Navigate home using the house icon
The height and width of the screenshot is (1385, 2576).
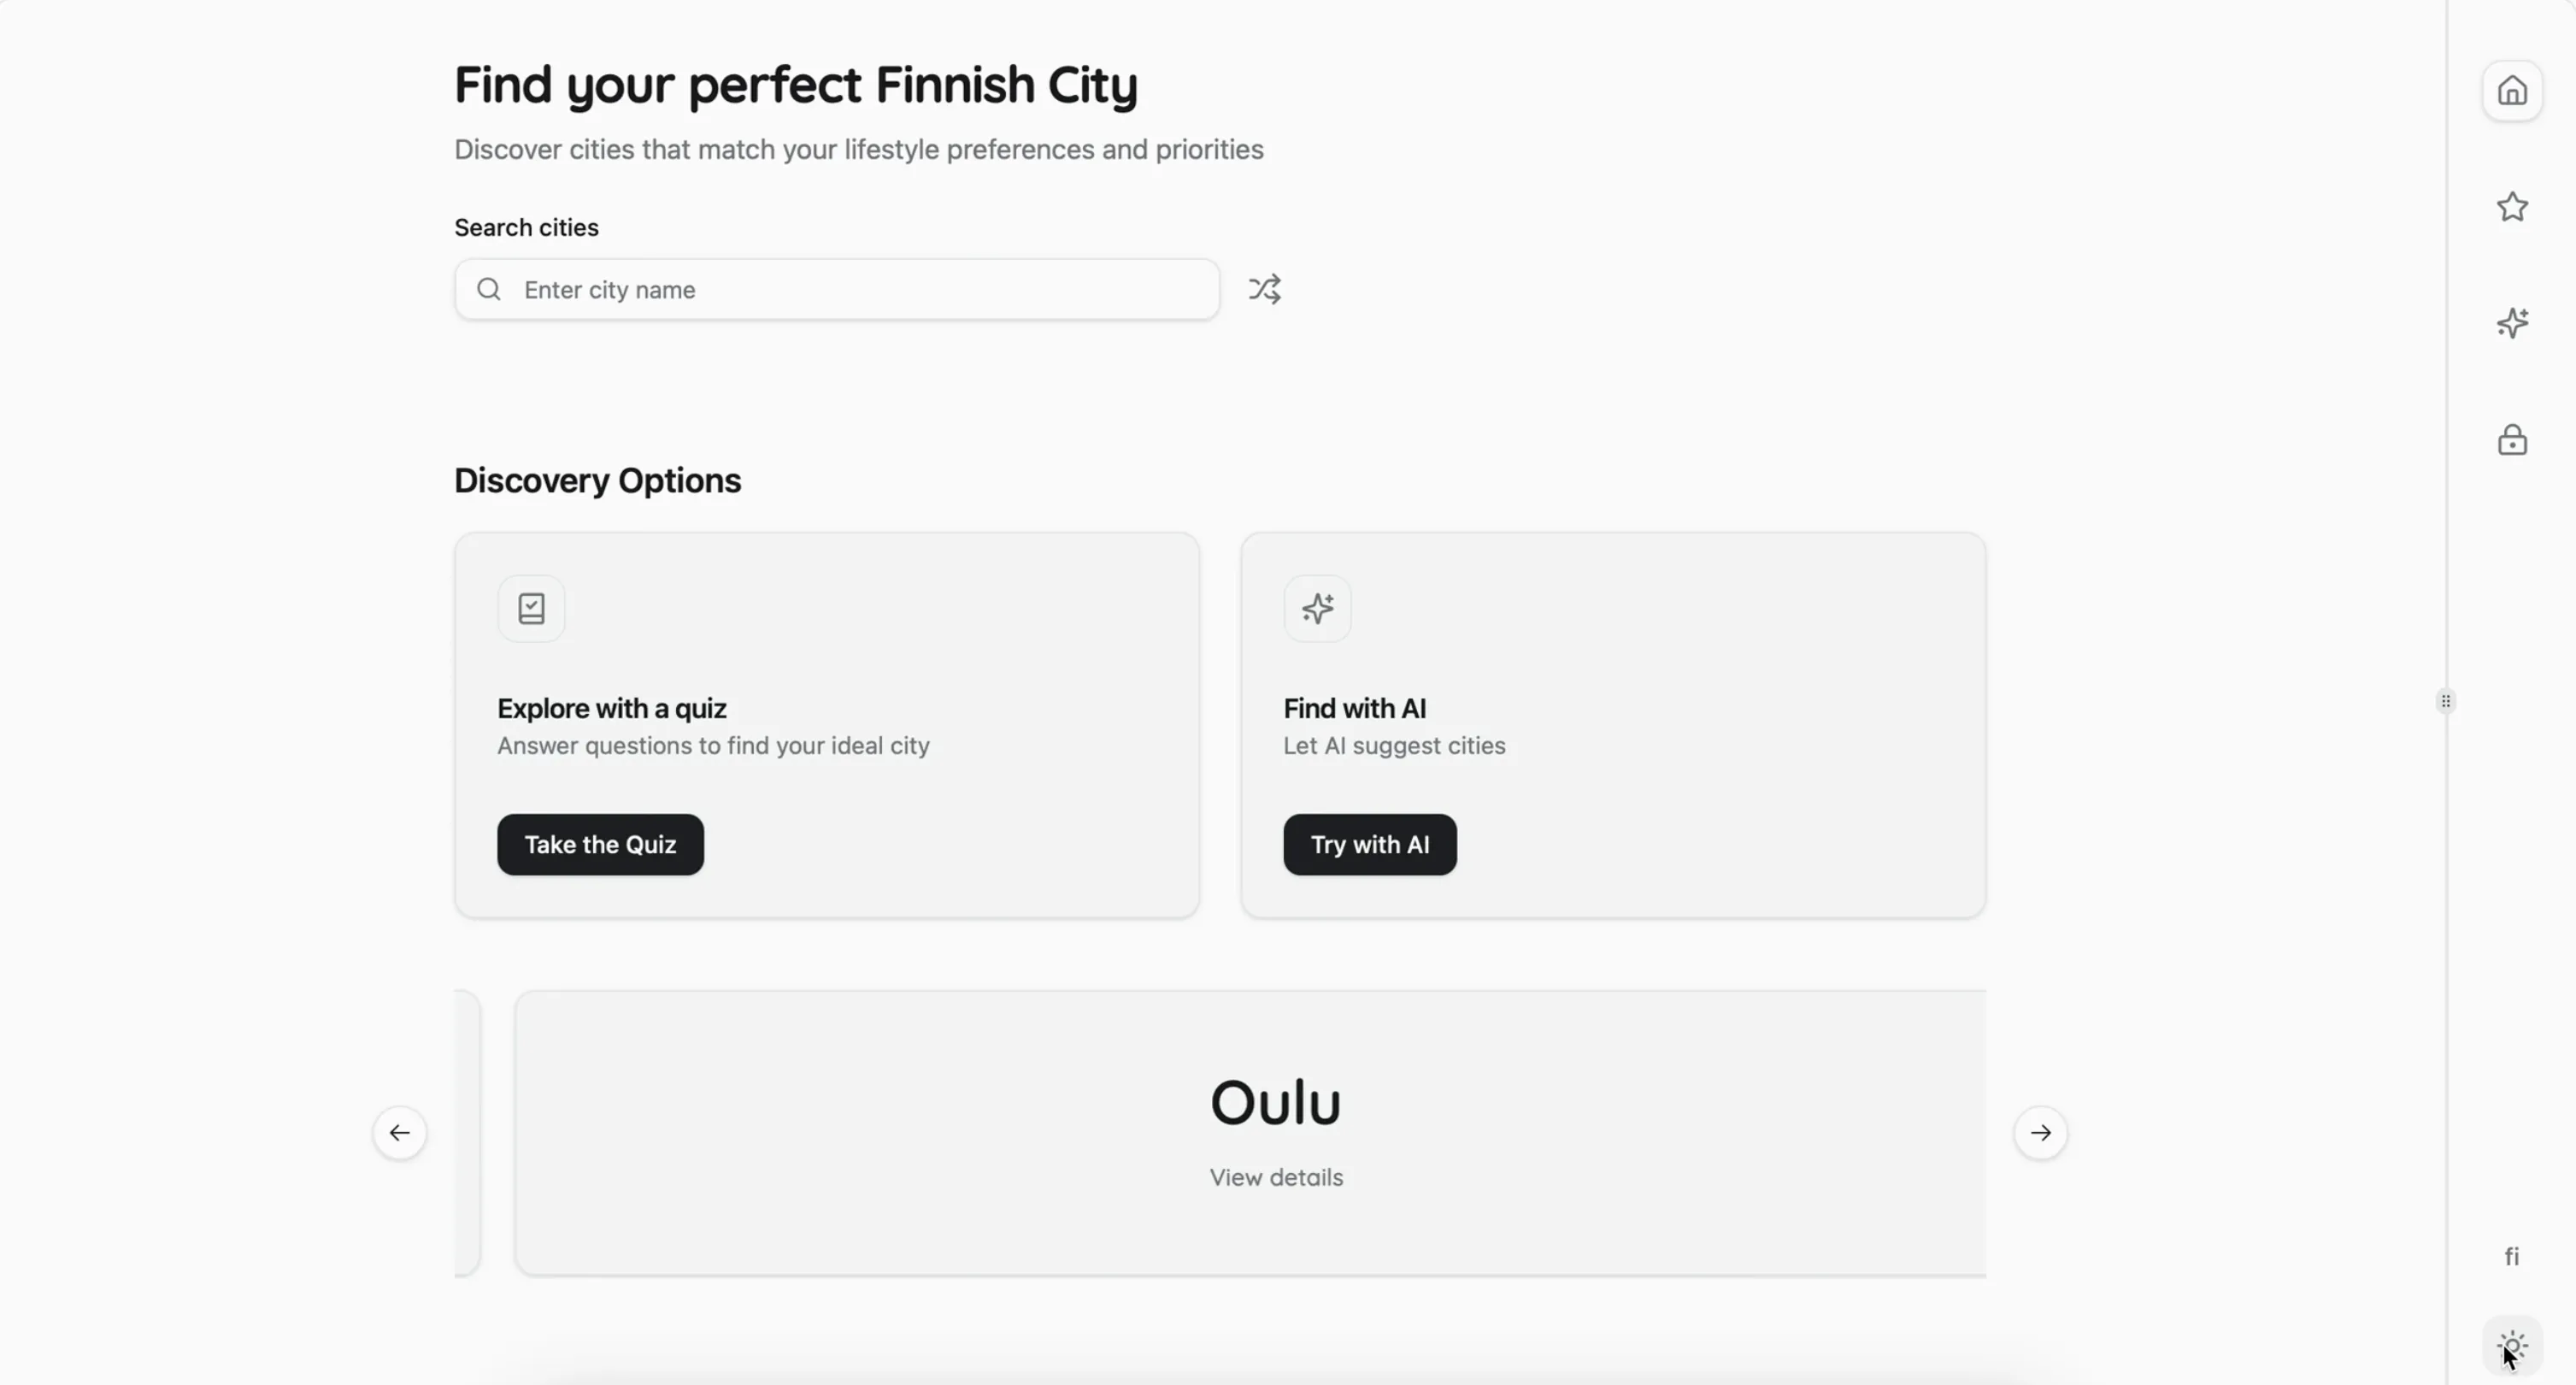click(x=2513, y=90)
